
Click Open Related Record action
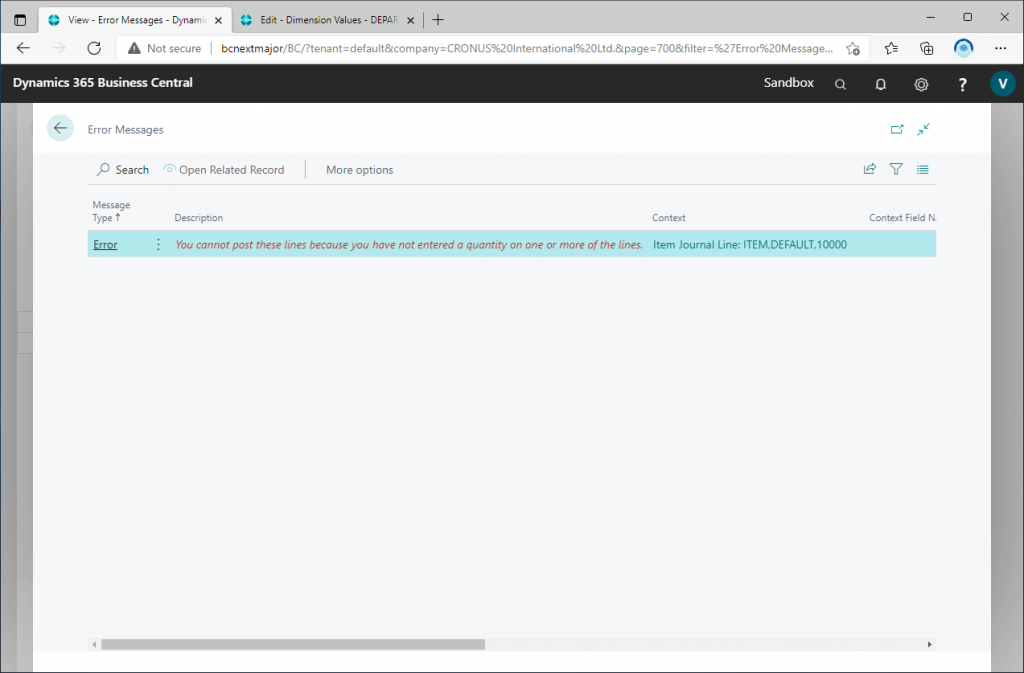223,170
